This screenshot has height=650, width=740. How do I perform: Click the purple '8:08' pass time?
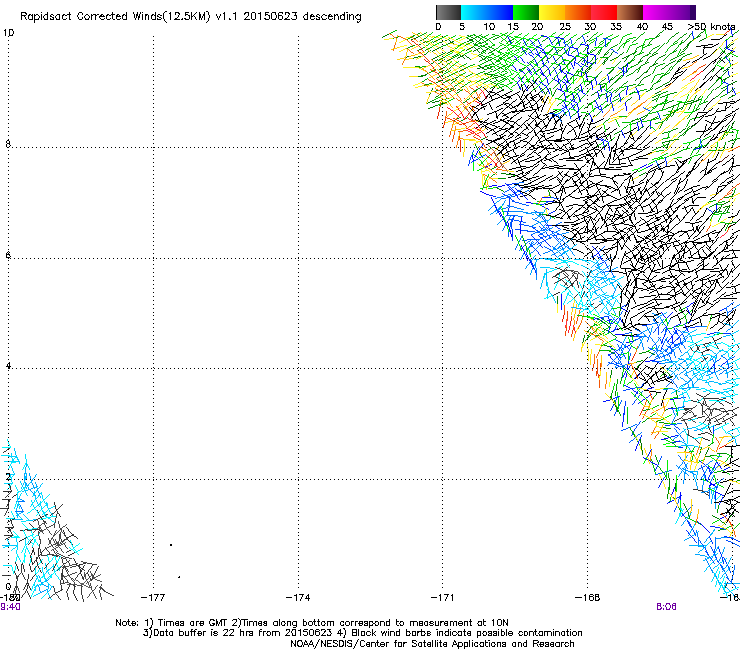(666, 607)
